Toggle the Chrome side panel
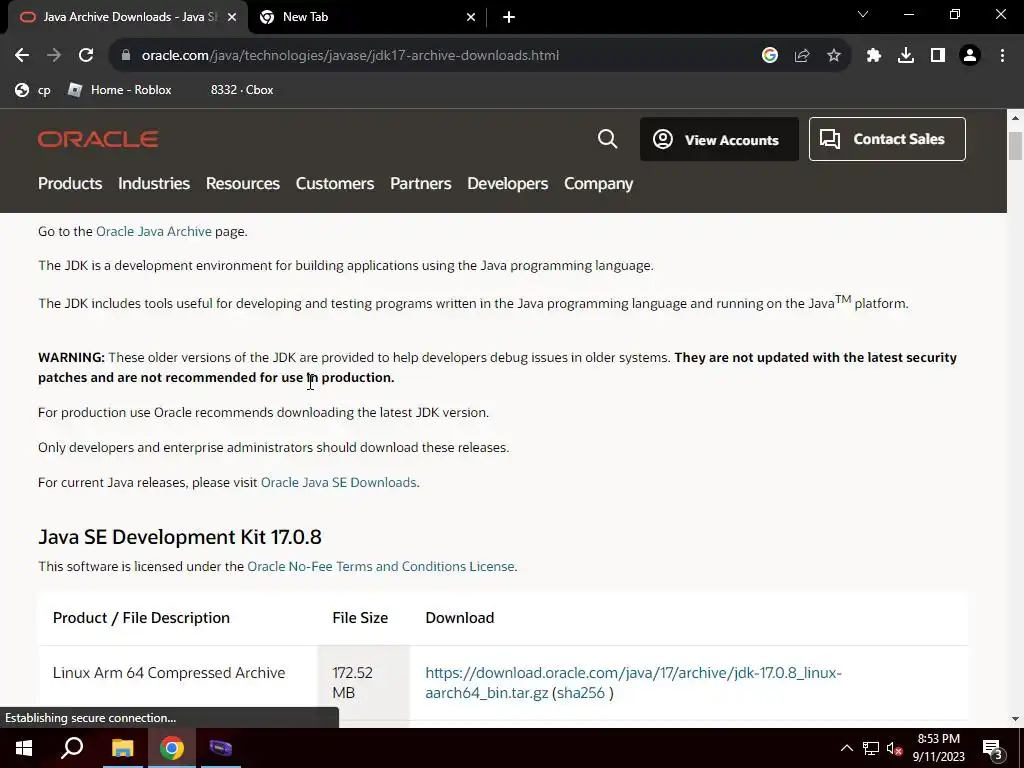Screen dimensions: 1024x768 [x=938, y=56]
